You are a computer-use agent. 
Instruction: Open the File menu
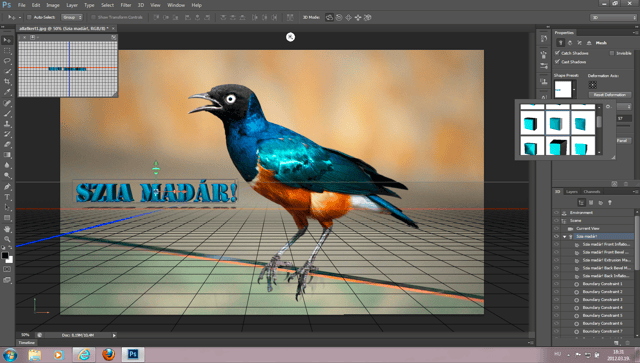click(21, 5)
